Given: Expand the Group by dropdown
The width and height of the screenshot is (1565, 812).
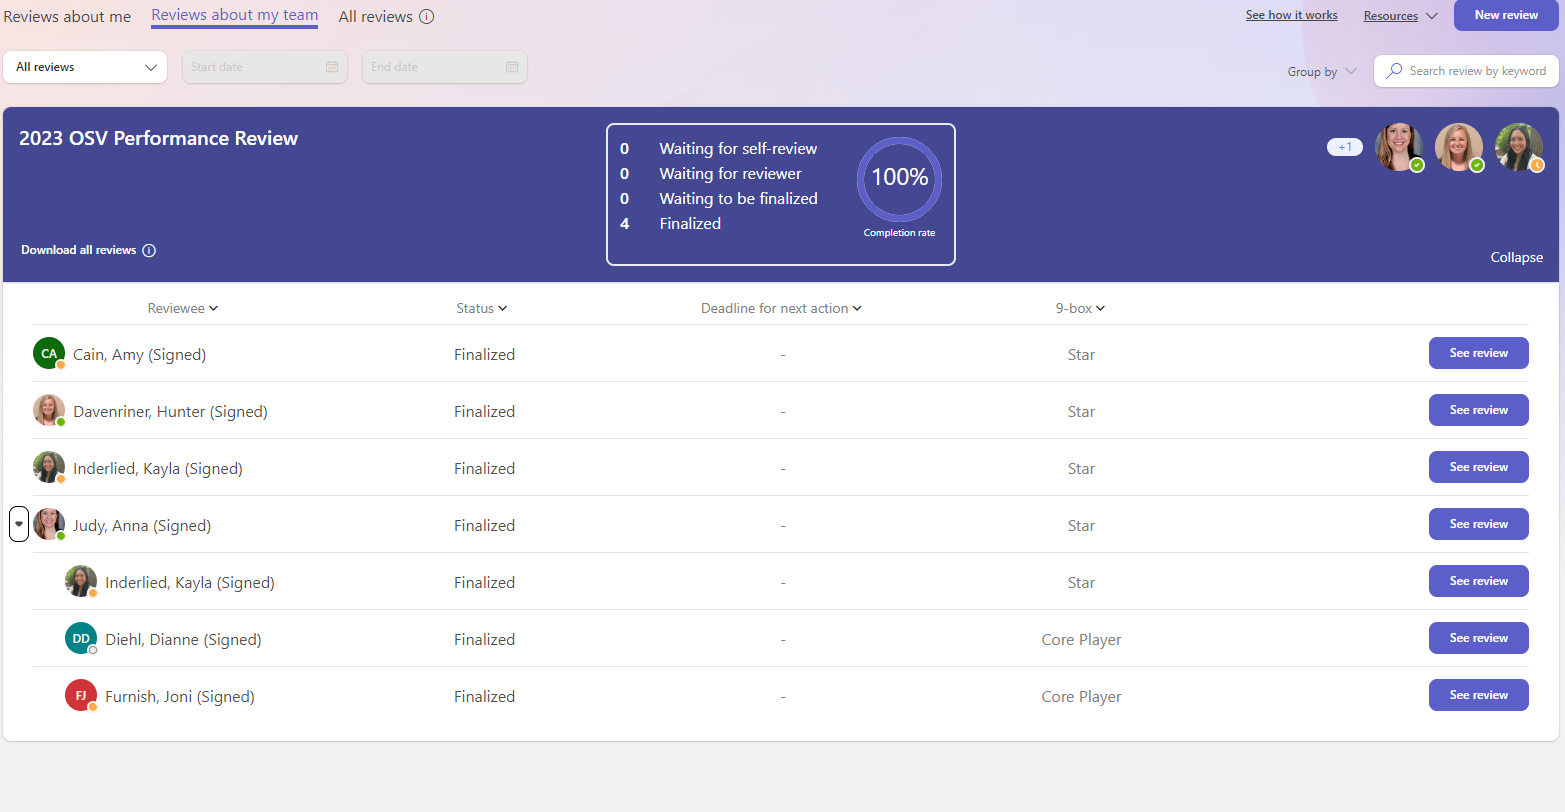Looking at the screenshot, I should (1321, 72).
